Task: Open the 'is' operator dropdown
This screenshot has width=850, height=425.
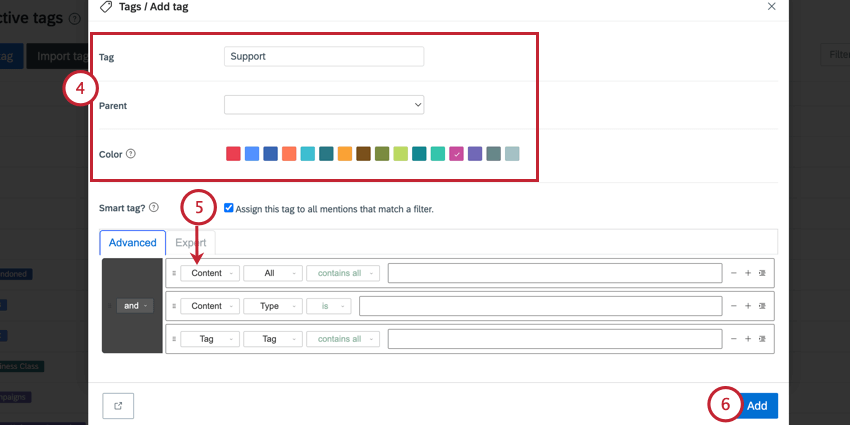Action: (329, 306)
